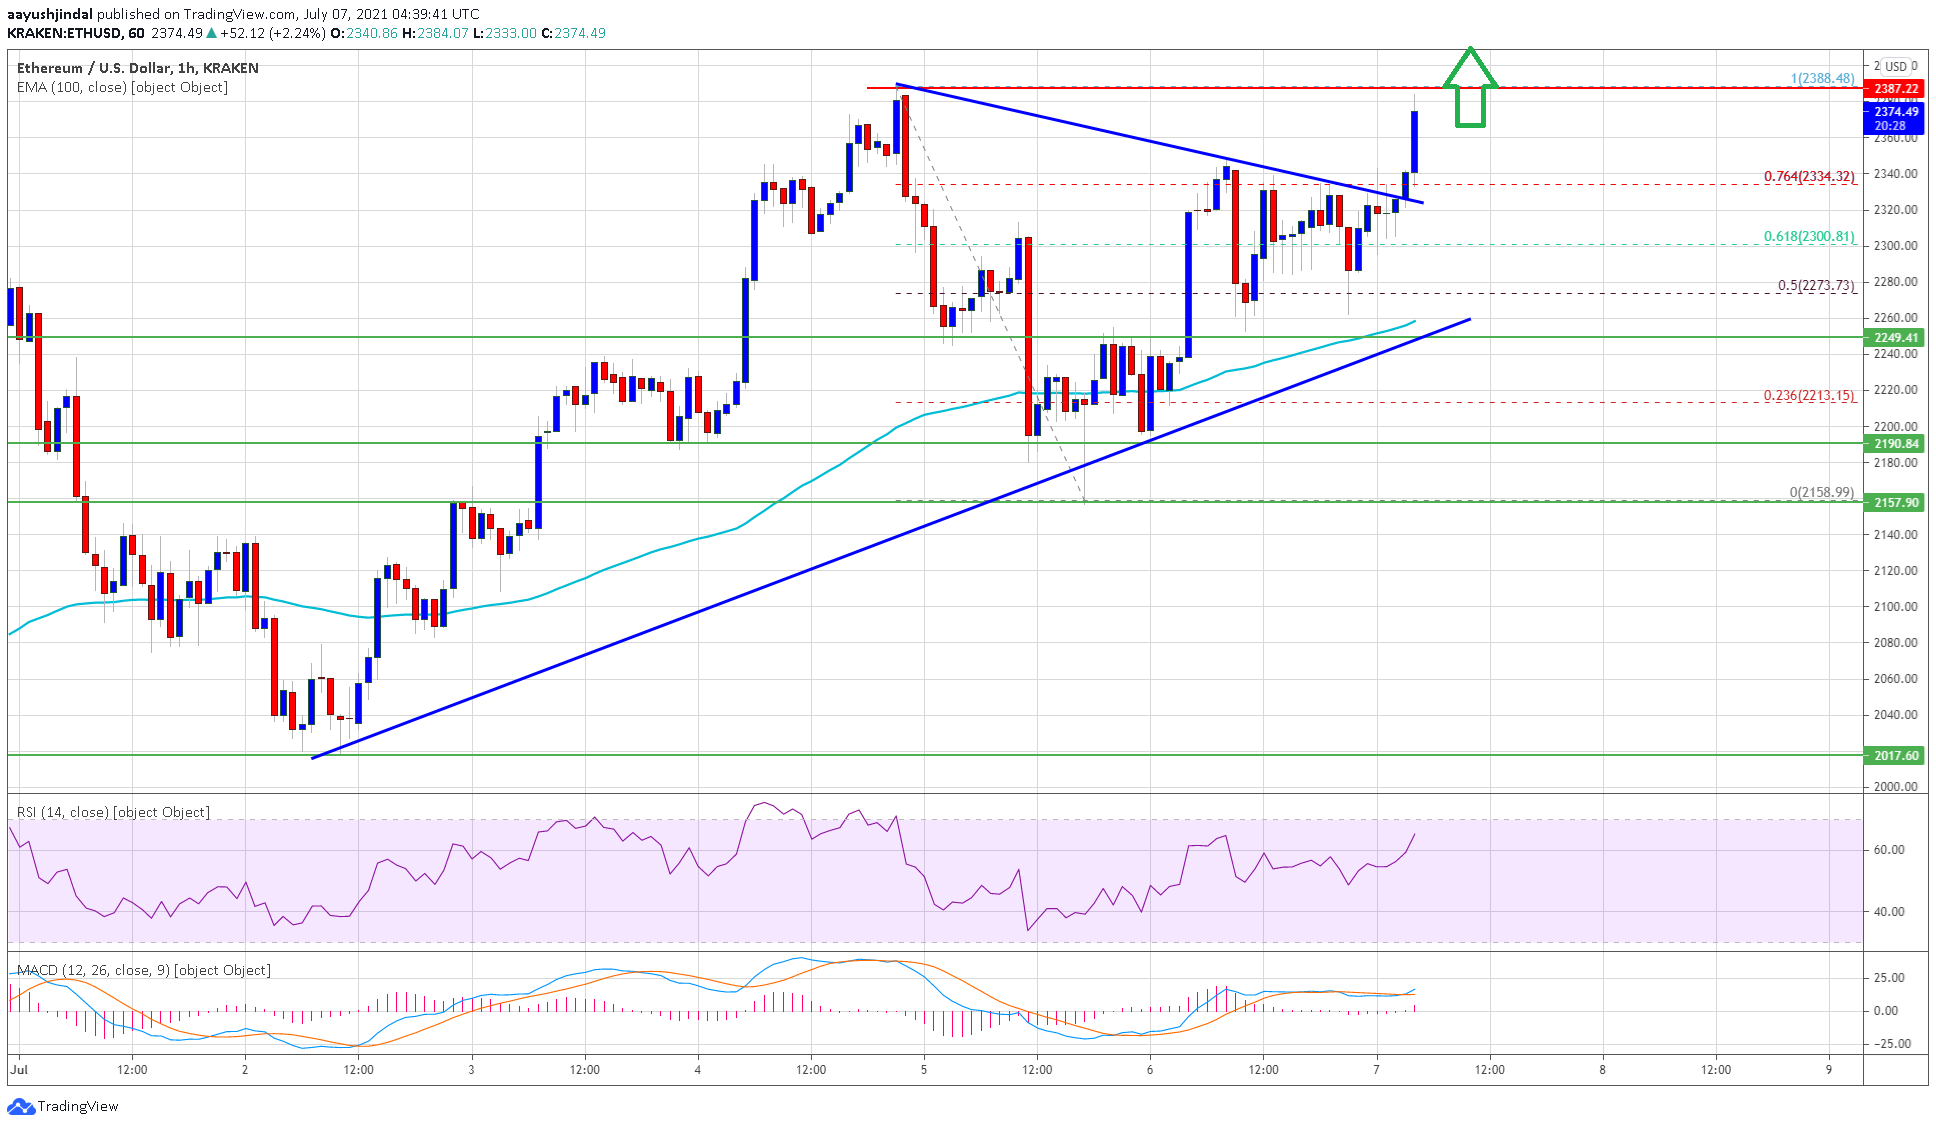Open the KRAKEN:ETHUSD symbol selector
This screenshot has width=1936, height=1127.
click(65, 32)
